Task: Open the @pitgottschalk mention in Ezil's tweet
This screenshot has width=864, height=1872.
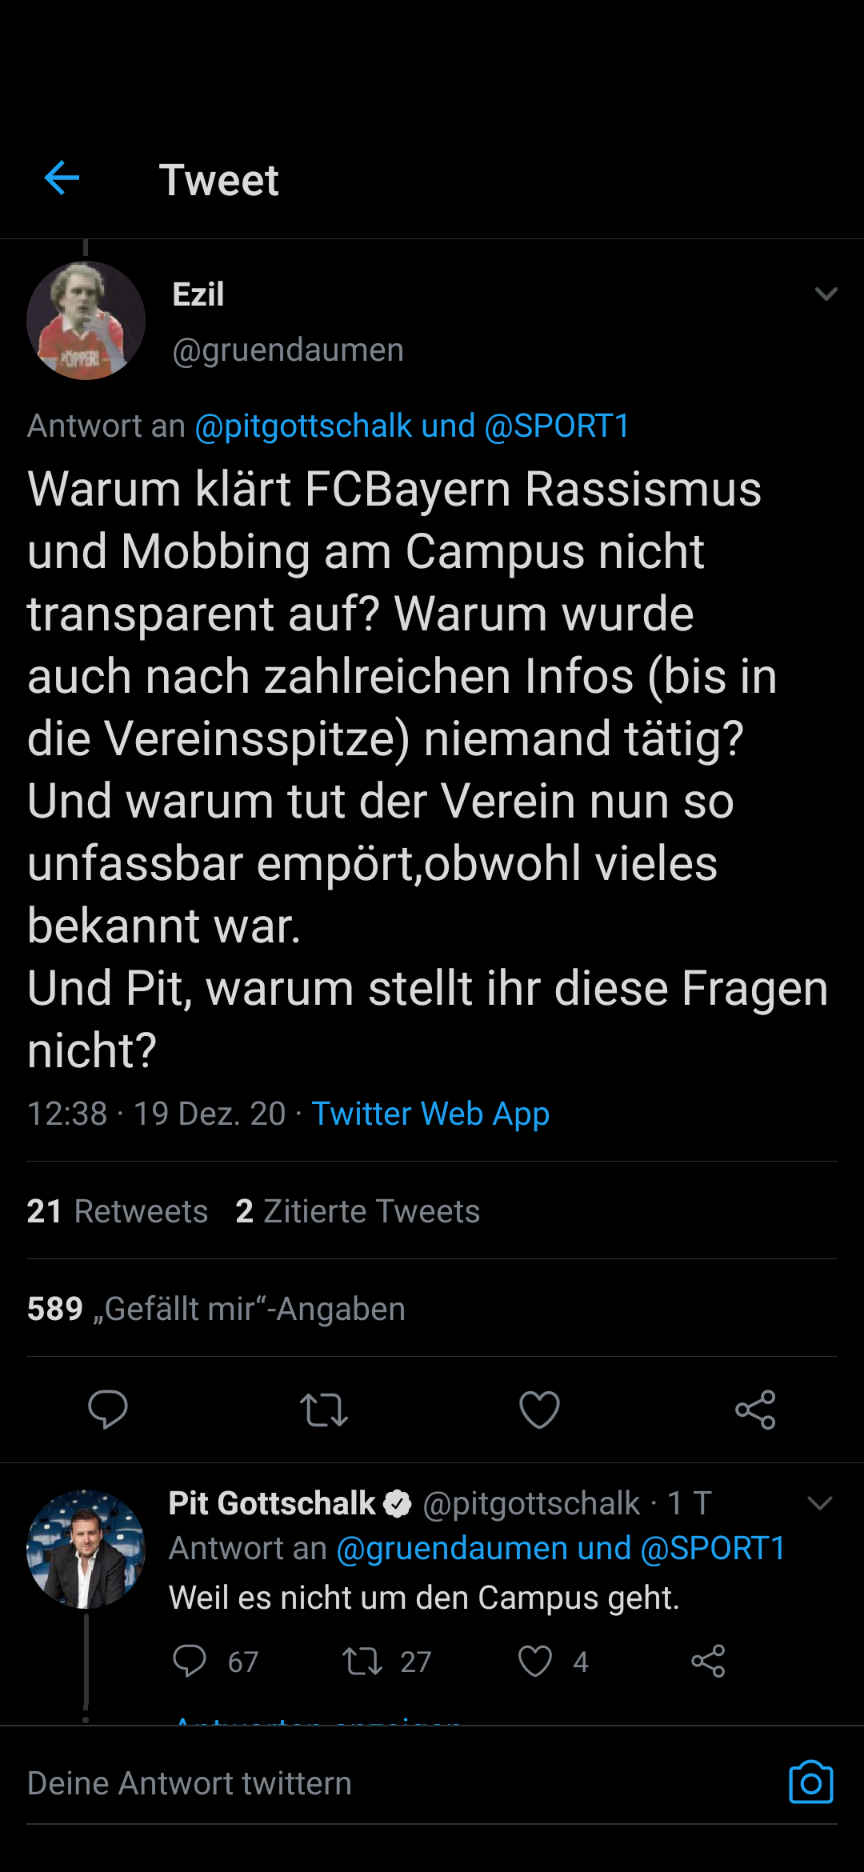Action: pos(303,426)
